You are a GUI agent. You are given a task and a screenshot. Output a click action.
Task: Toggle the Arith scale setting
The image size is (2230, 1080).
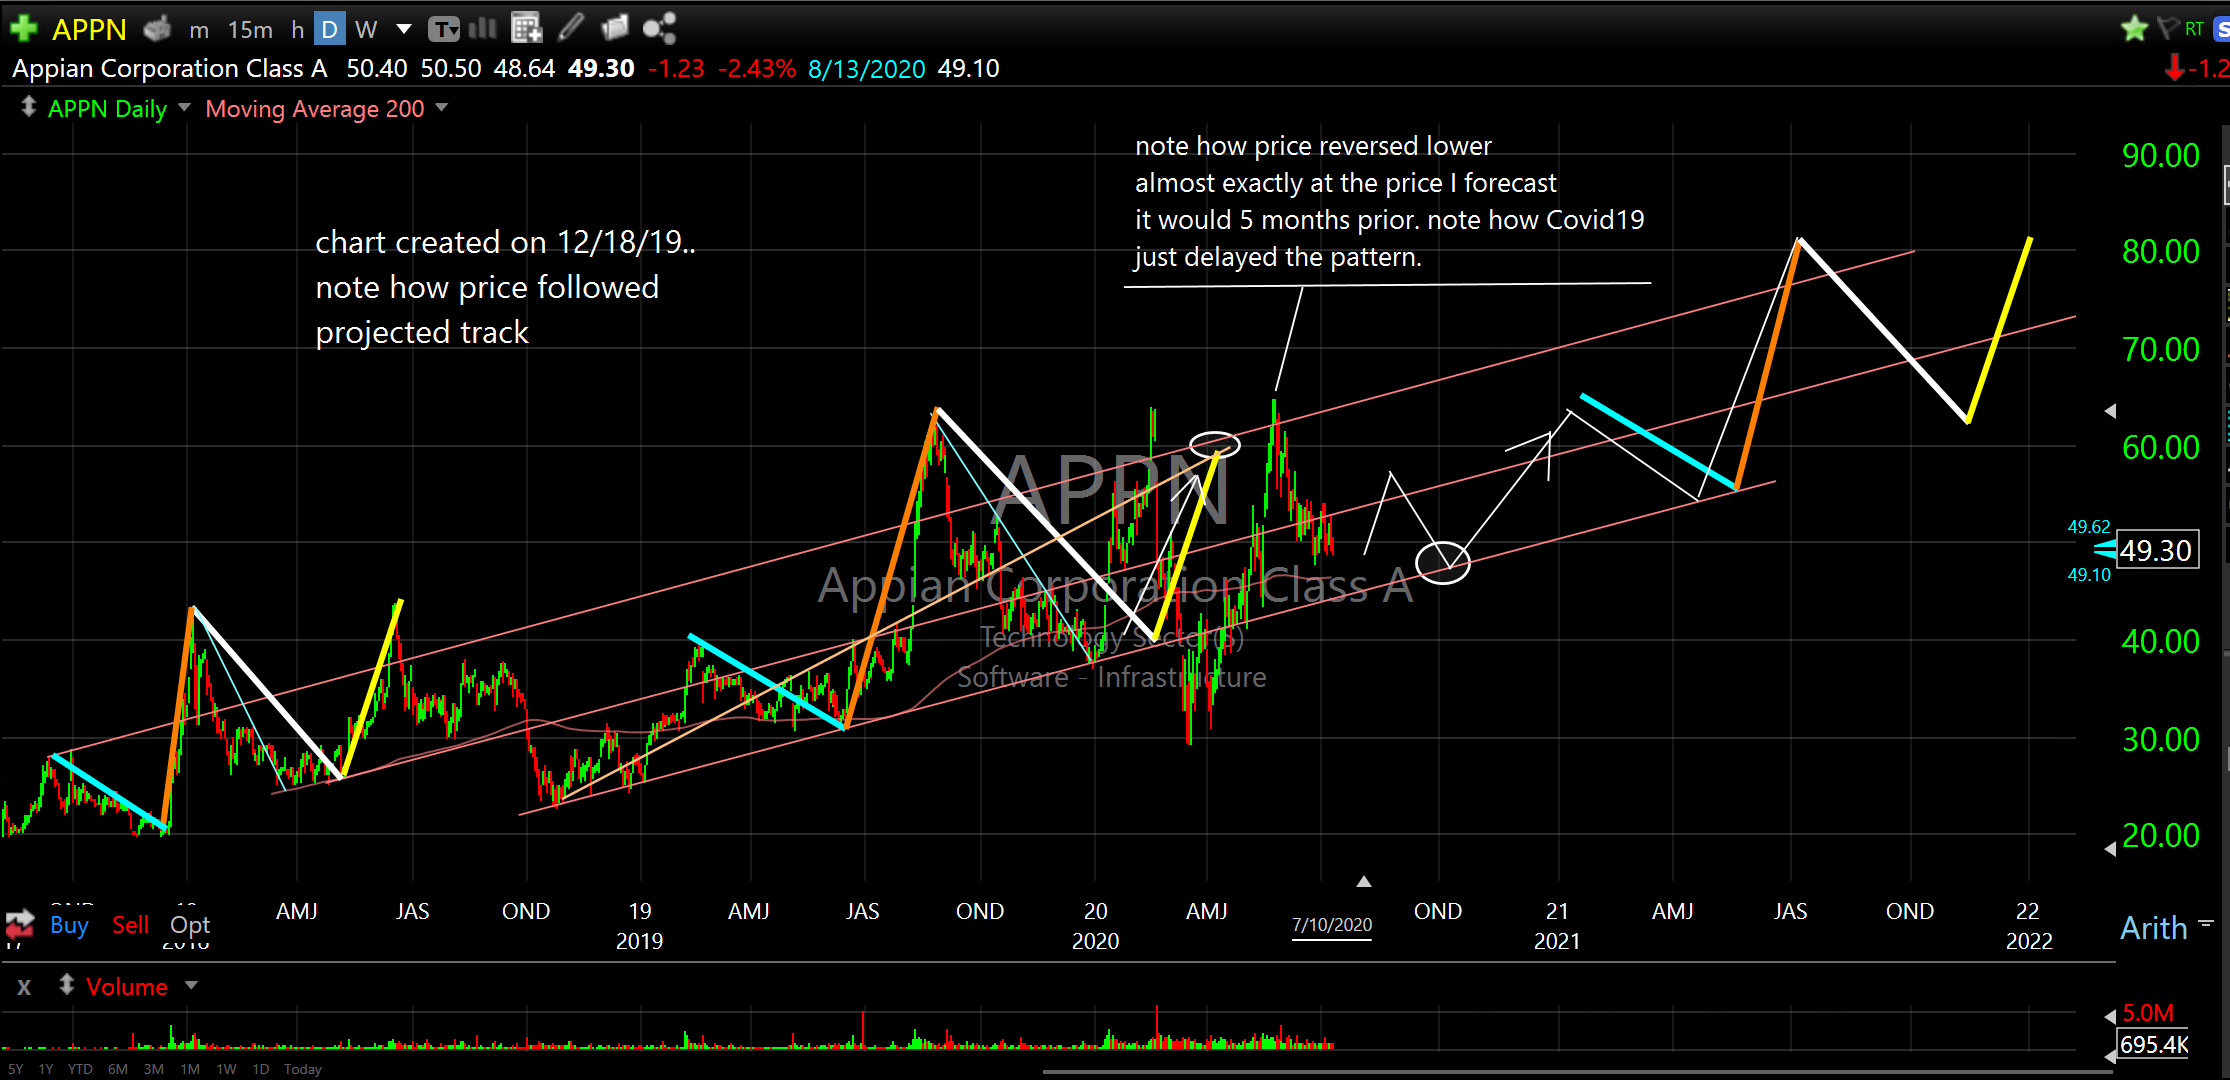coord(2154,928)
